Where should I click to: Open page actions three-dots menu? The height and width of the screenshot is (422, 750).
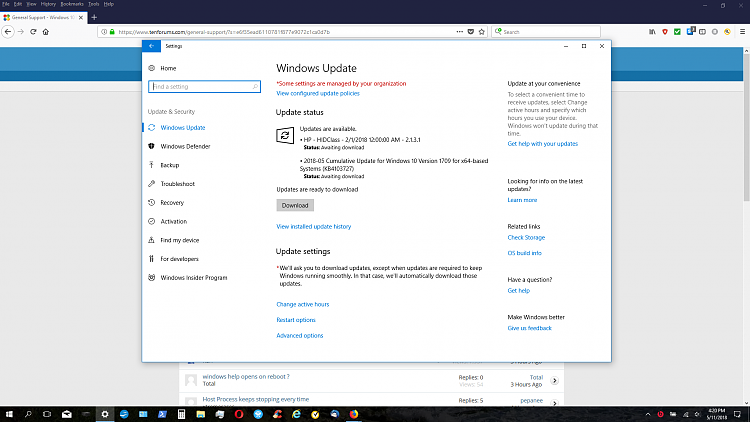tap(460, 32)
